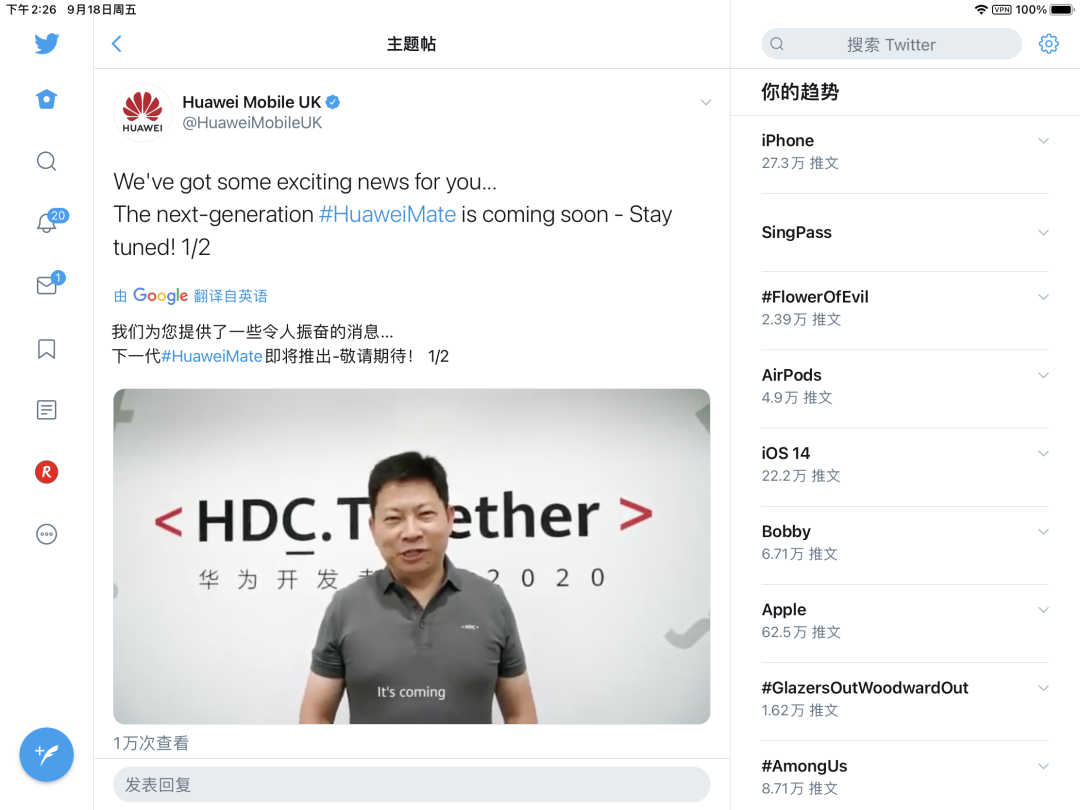Go back with the left arrow
1080x810 pixels.
(117, 44)
